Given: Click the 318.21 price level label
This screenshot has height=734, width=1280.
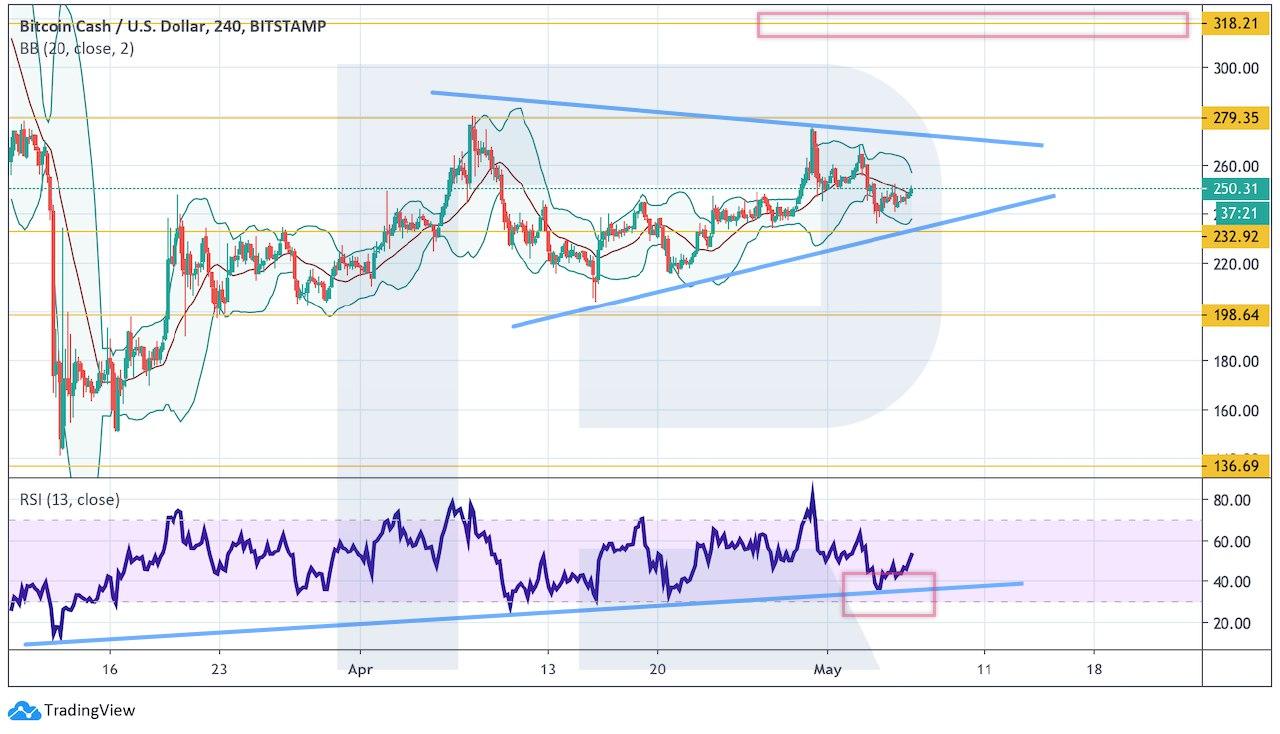Looking at the screenshot, I should (1236, 23).
